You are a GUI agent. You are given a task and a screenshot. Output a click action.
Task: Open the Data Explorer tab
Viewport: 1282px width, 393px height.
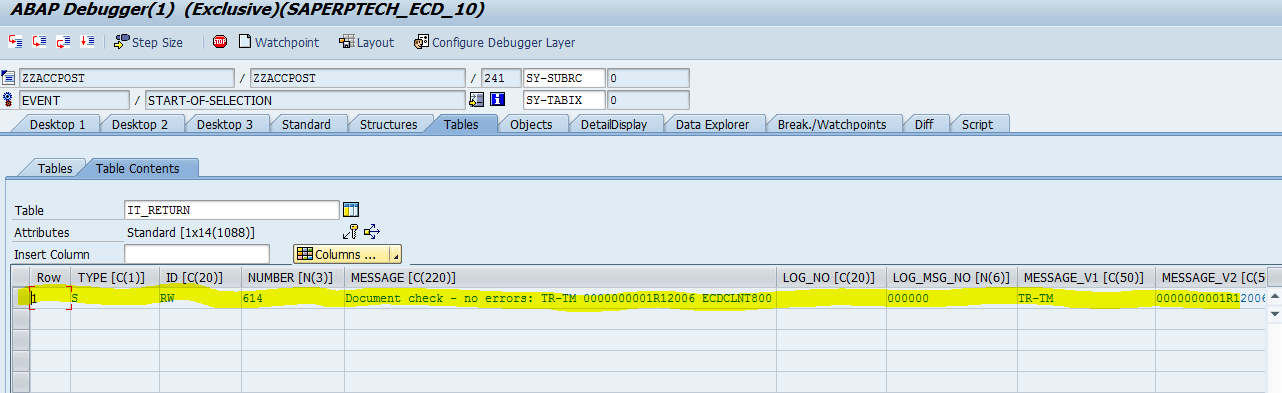pos(712,124)
